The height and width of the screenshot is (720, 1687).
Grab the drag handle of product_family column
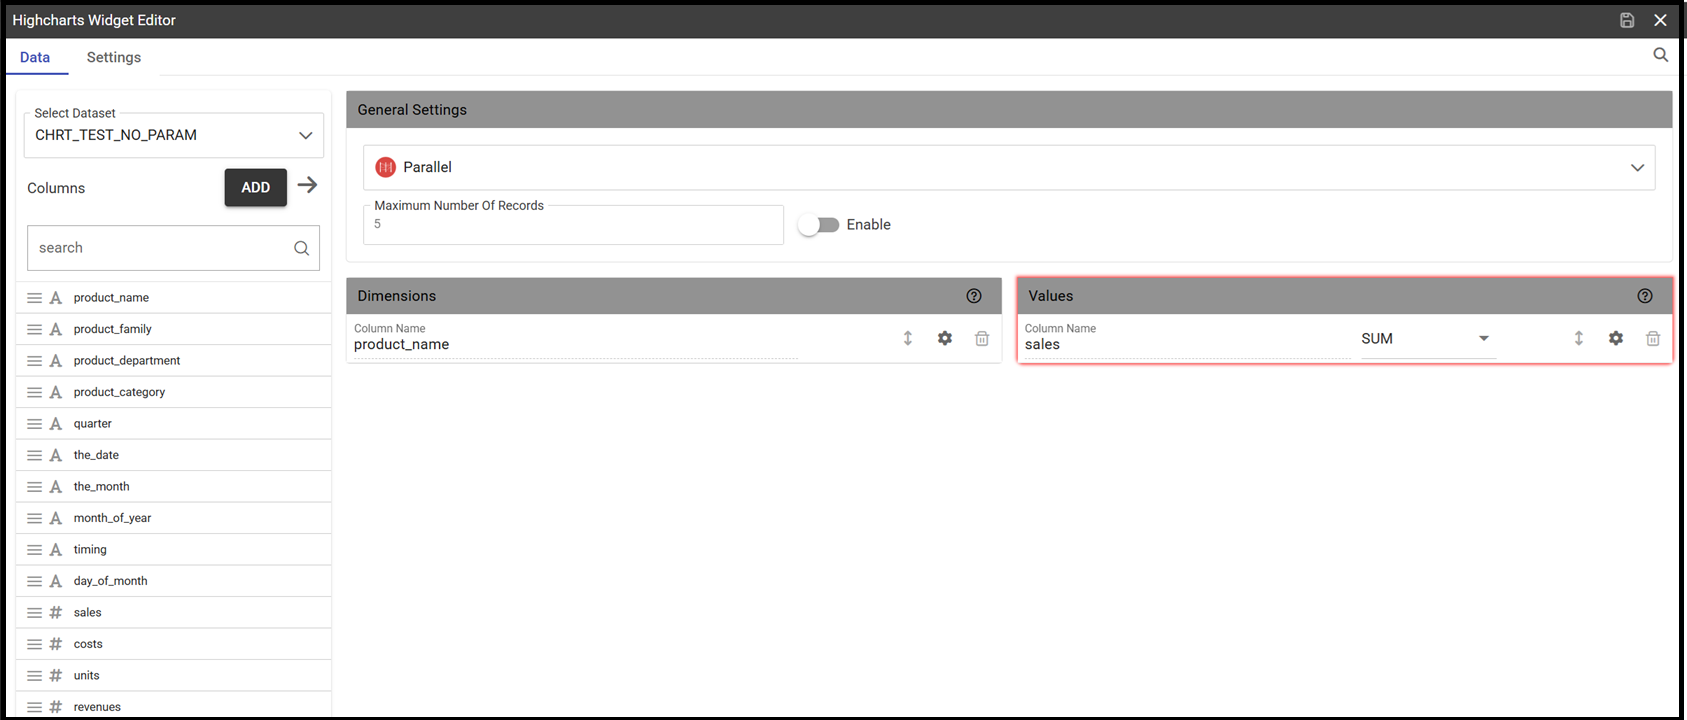(x=34, y=329)
